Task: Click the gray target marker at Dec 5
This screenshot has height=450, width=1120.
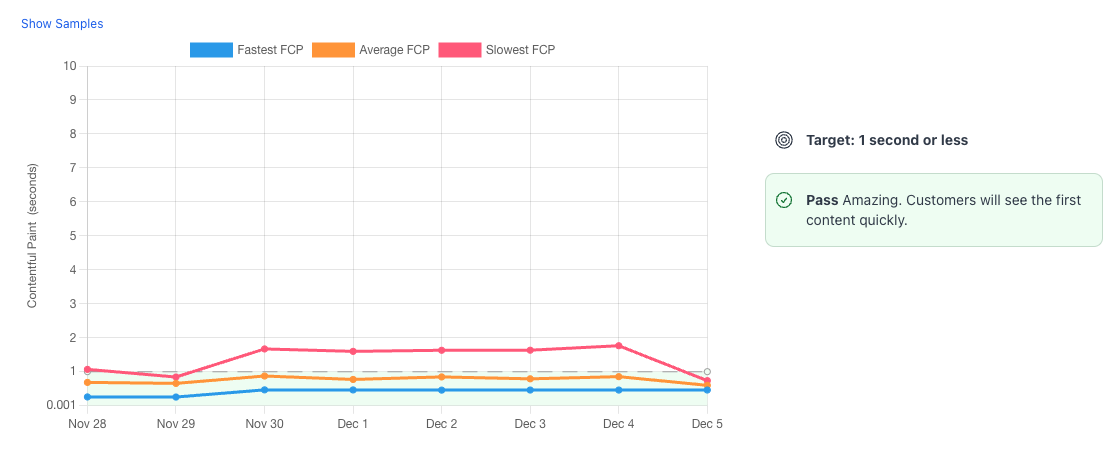Action: tap(707, 372)
